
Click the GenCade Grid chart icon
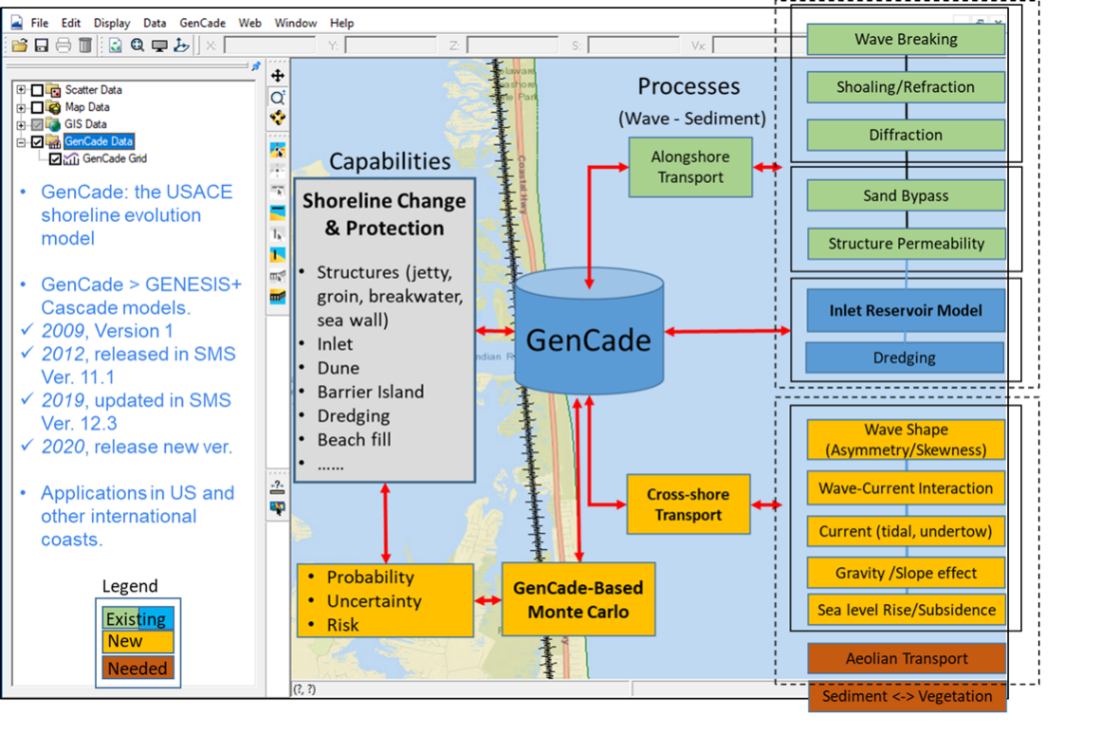(x=72, y=159)
